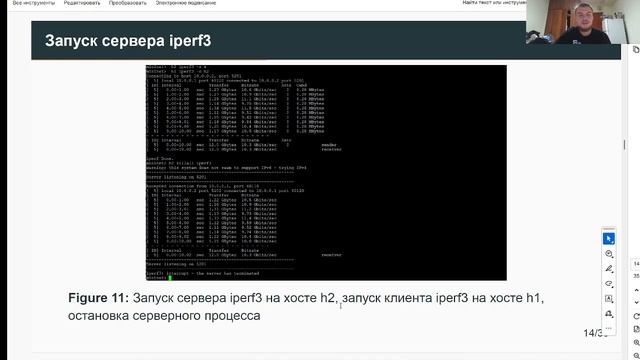
Task: Click the copy icon in the right sidebar
Action: coord(636,49)
